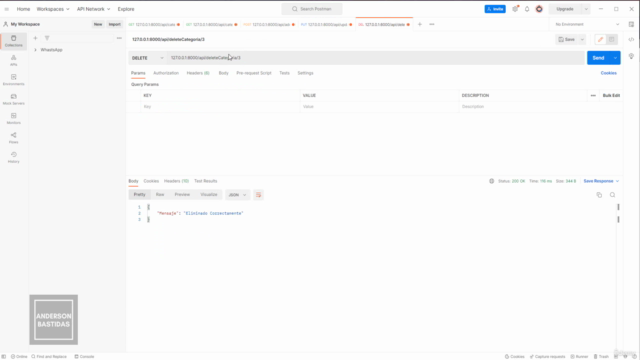
Task: Open the tab bar three-dot overflow menu
Action: [x=432, y=24]
